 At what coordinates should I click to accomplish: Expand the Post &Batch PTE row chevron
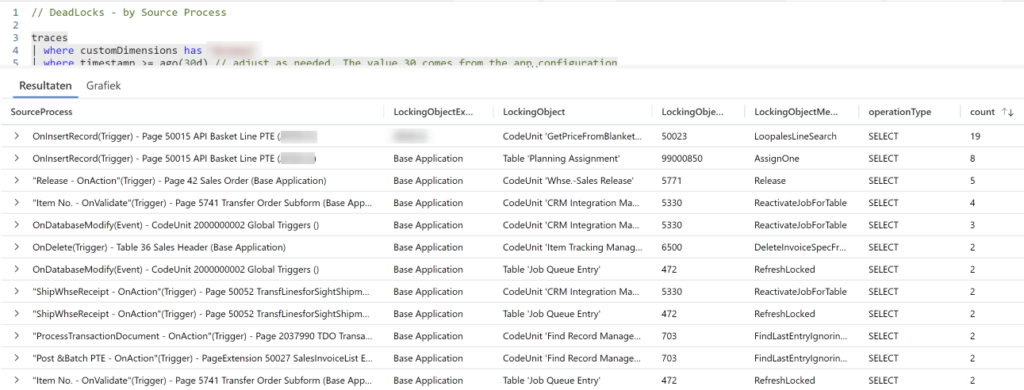click(x=17, y=358)
